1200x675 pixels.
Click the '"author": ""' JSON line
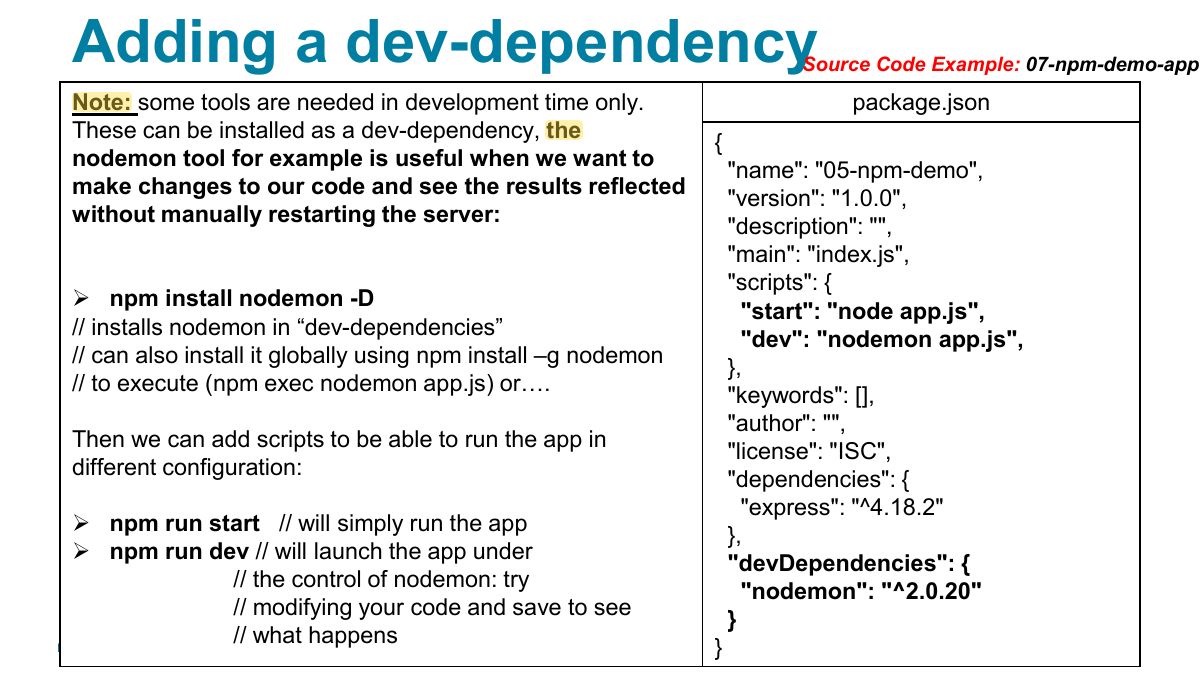(785, 423)
